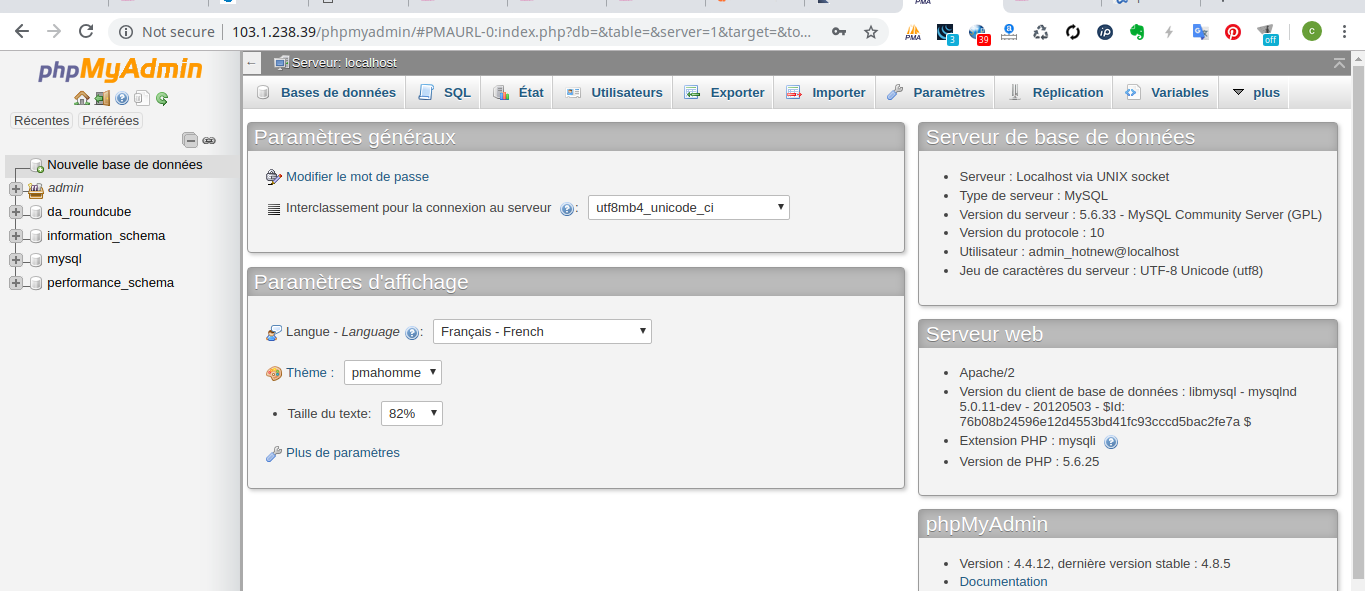Click the browser address bar URL
This screenshot has width=1365, height=591.
[522, 32]
